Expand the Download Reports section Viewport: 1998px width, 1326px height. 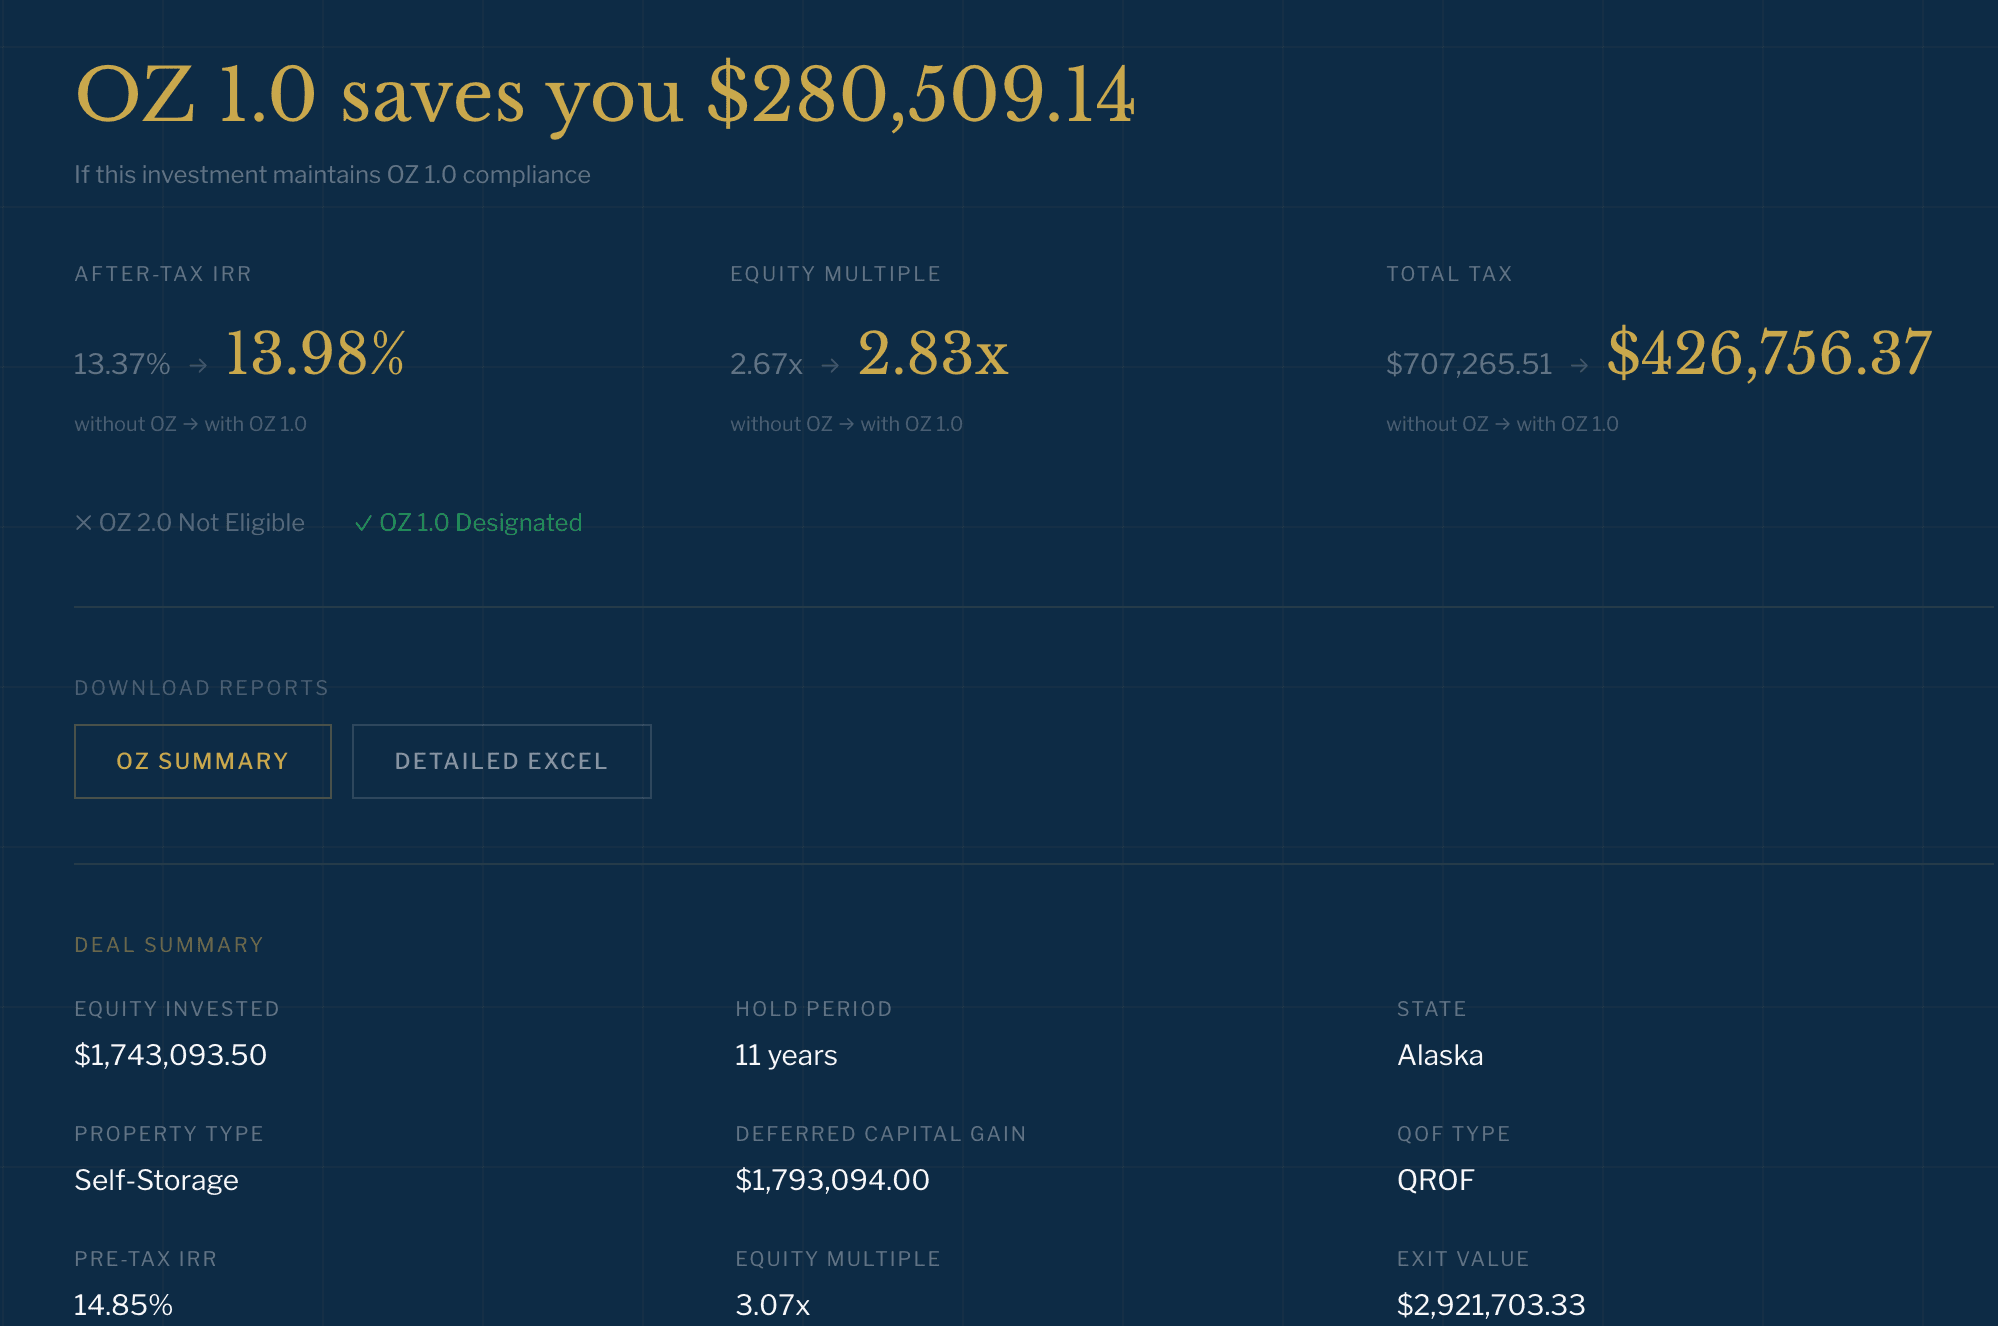(x=201, y=687)
